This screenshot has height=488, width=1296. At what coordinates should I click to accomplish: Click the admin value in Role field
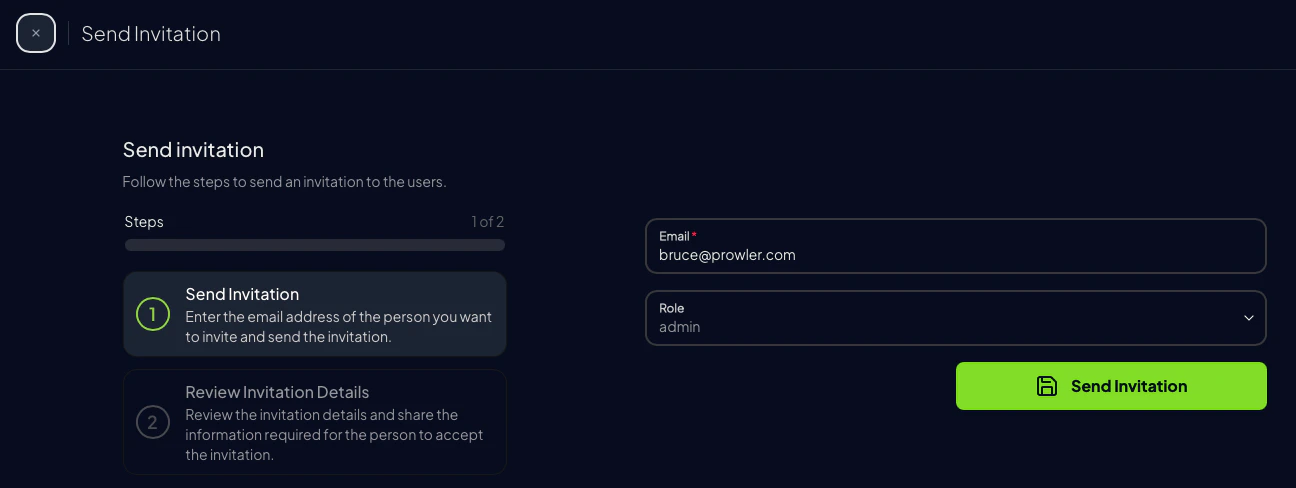[680, 327]
